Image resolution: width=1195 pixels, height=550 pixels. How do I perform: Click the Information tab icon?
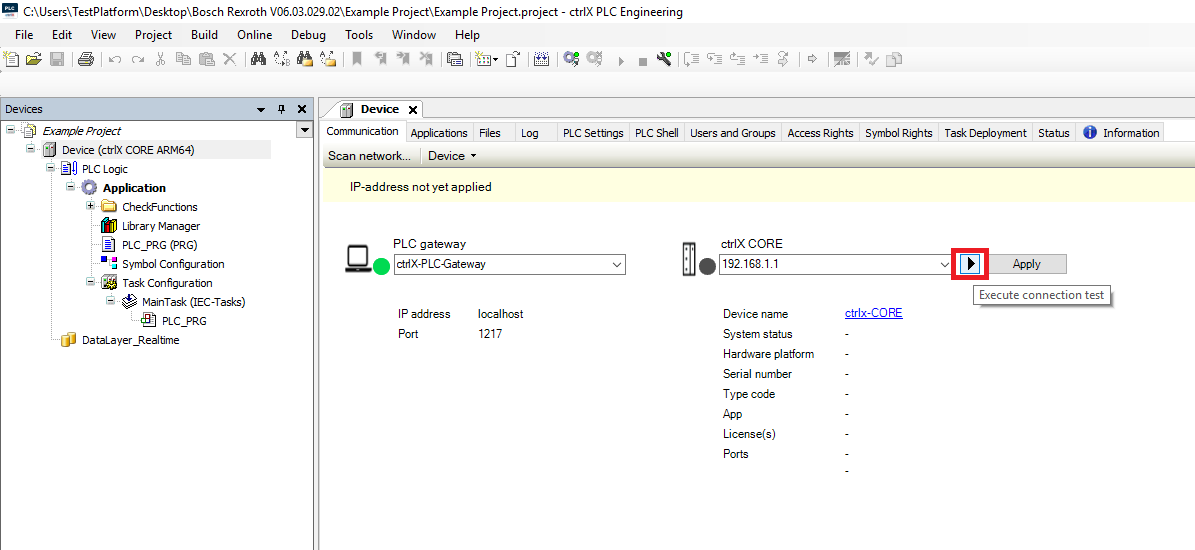pyautogui.click(x=1090, y=132)
